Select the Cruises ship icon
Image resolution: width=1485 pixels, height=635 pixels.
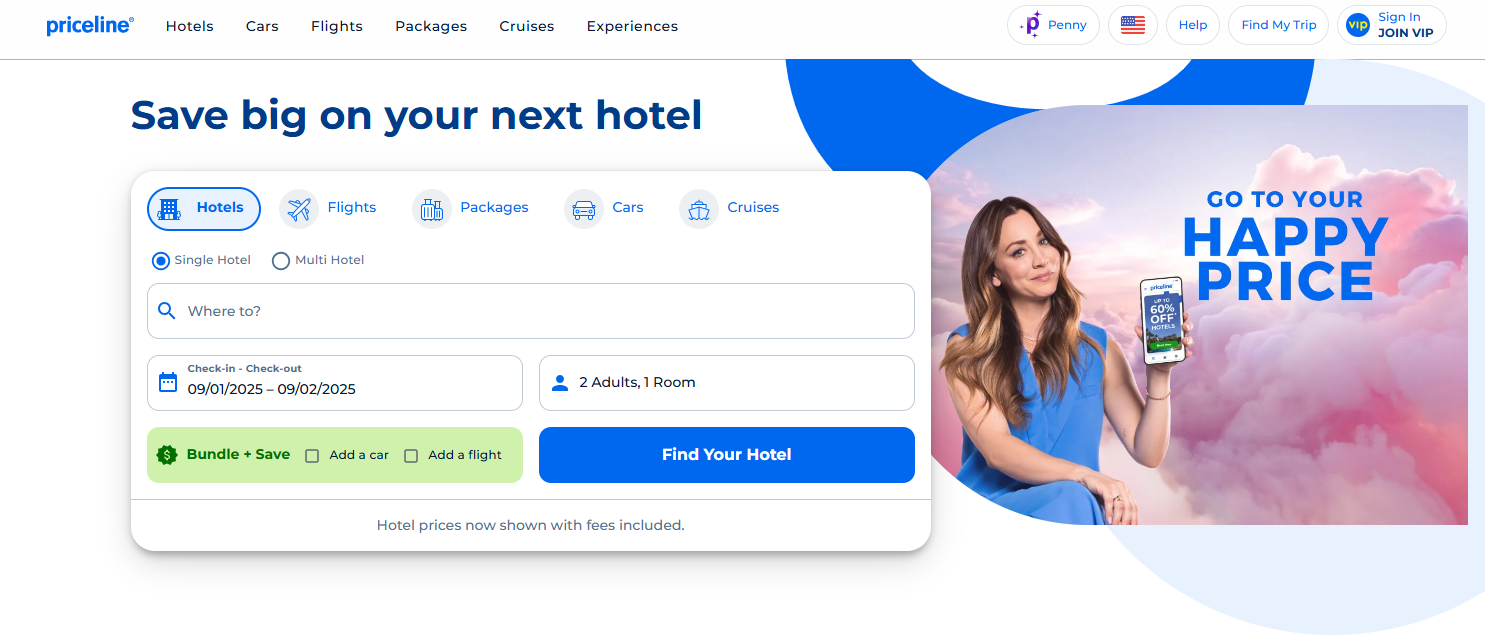[x=699, y=209]
